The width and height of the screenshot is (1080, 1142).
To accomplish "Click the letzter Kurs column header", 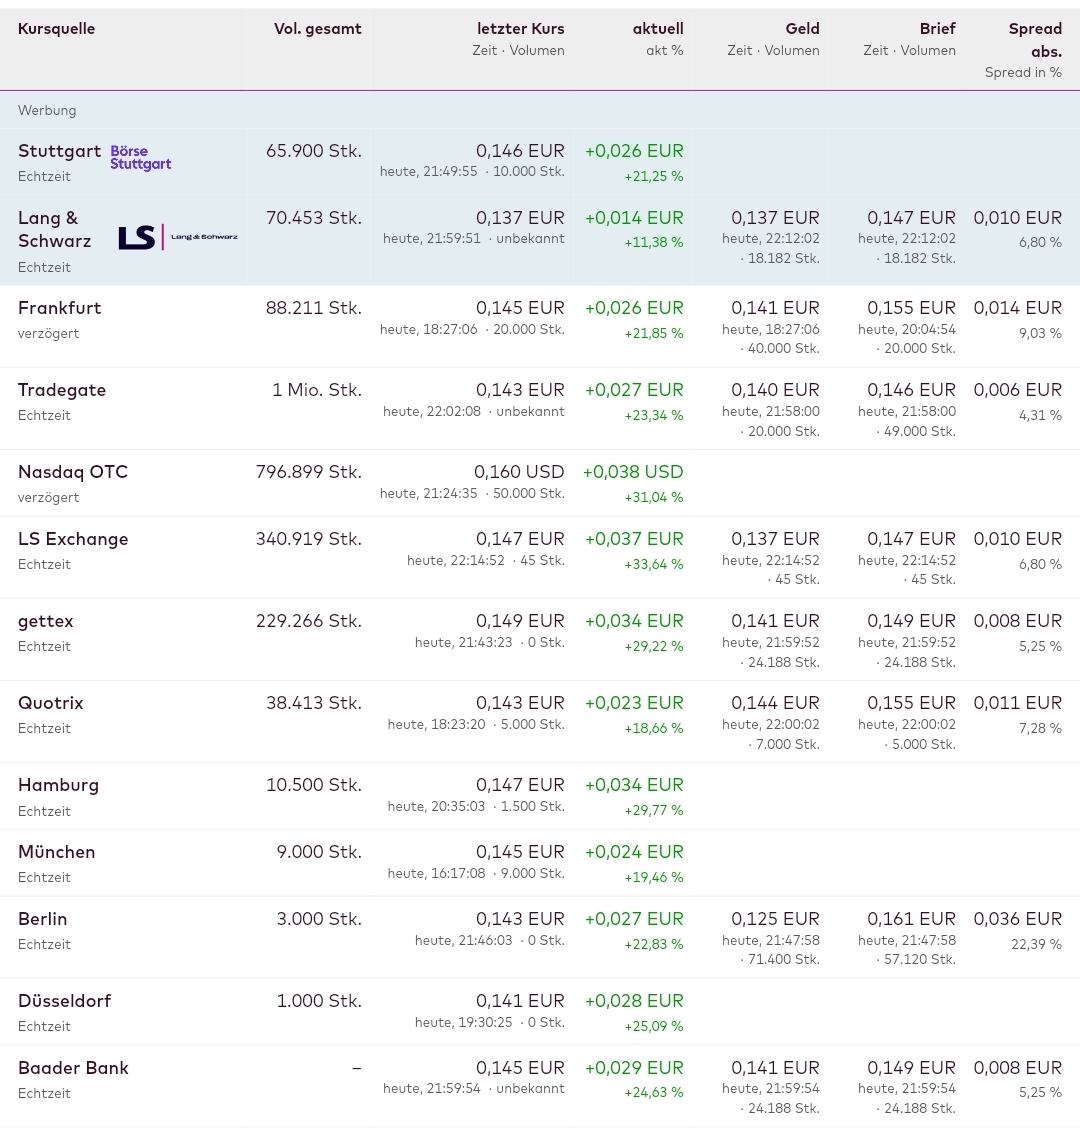I will (521, 28).
